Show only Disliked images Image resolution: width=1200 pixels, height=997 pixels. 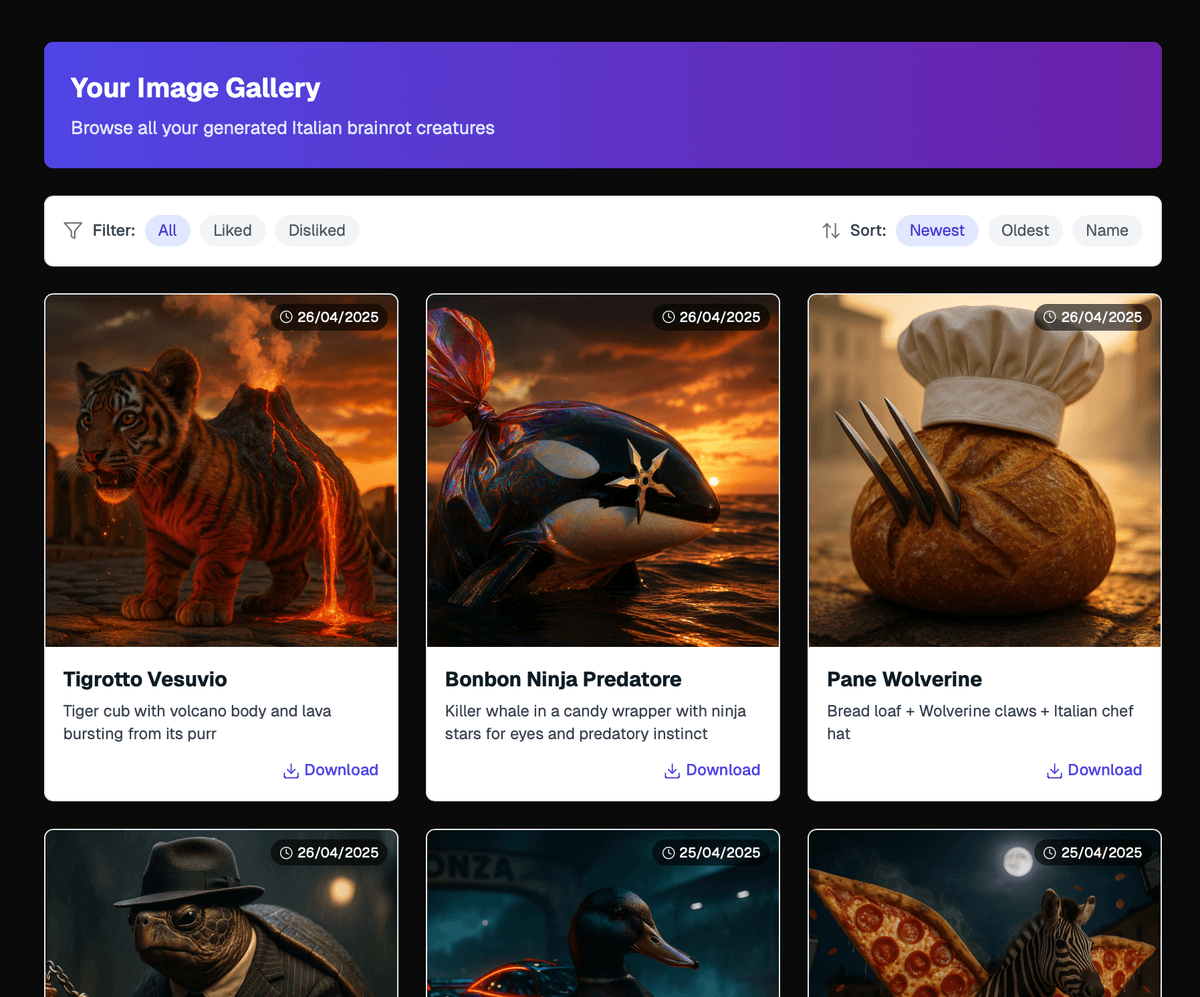point(316,231)
